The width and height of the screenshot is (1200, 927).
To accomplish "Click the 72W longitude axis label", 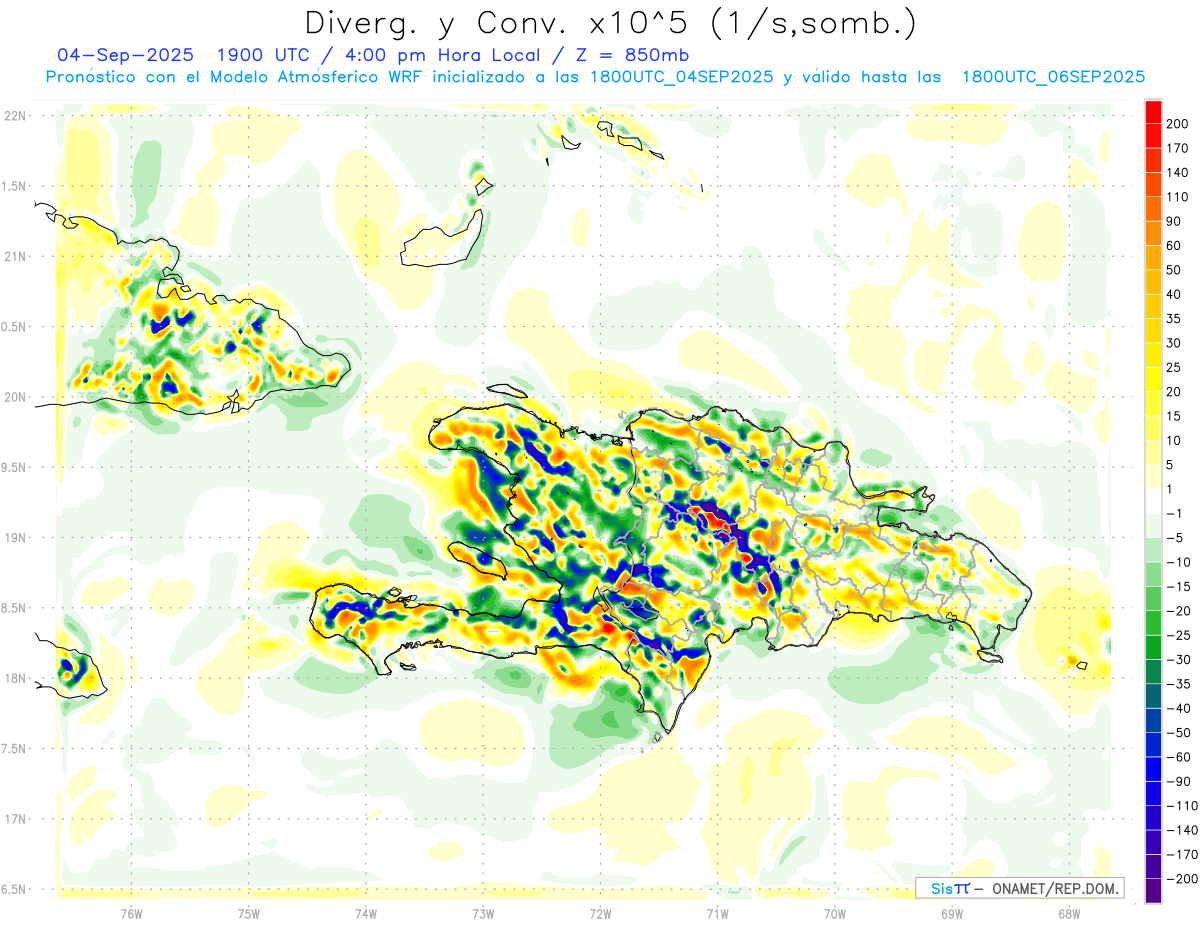I will coord(600,912).
